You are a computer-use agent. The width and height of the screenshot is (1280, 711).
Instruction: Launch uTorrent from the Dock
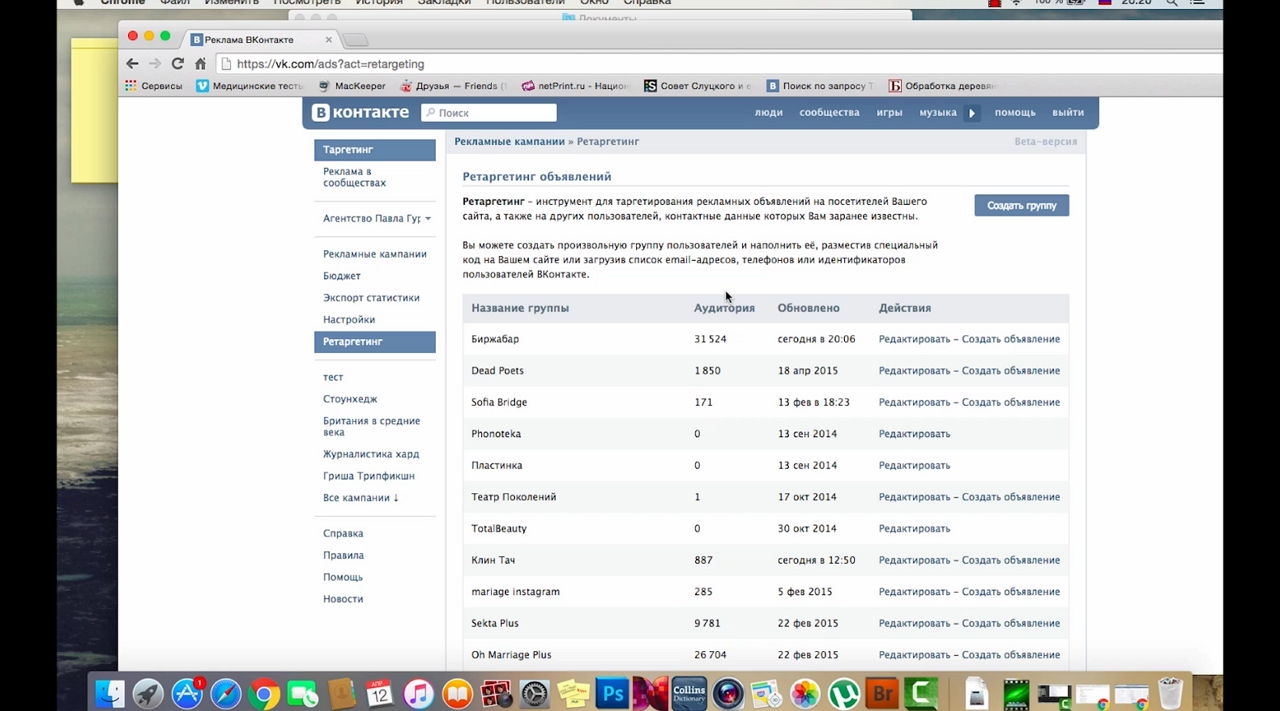tap(843, 693)
